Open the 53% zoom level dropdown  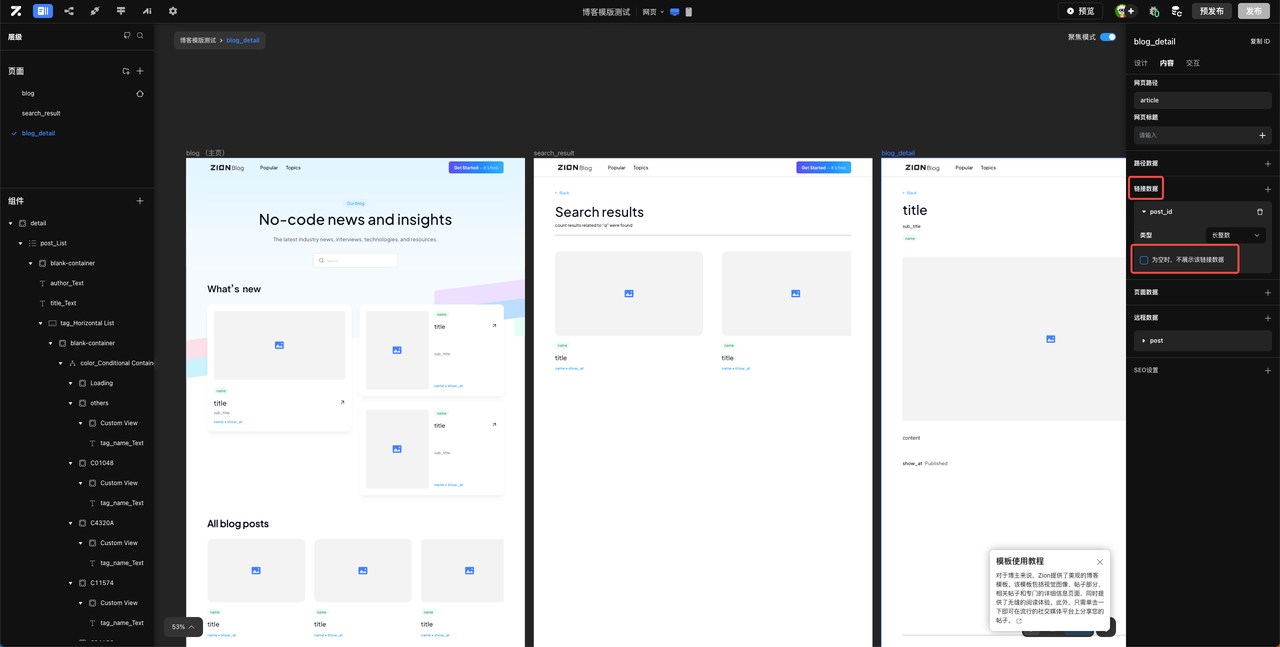click(x=183, y=627)
